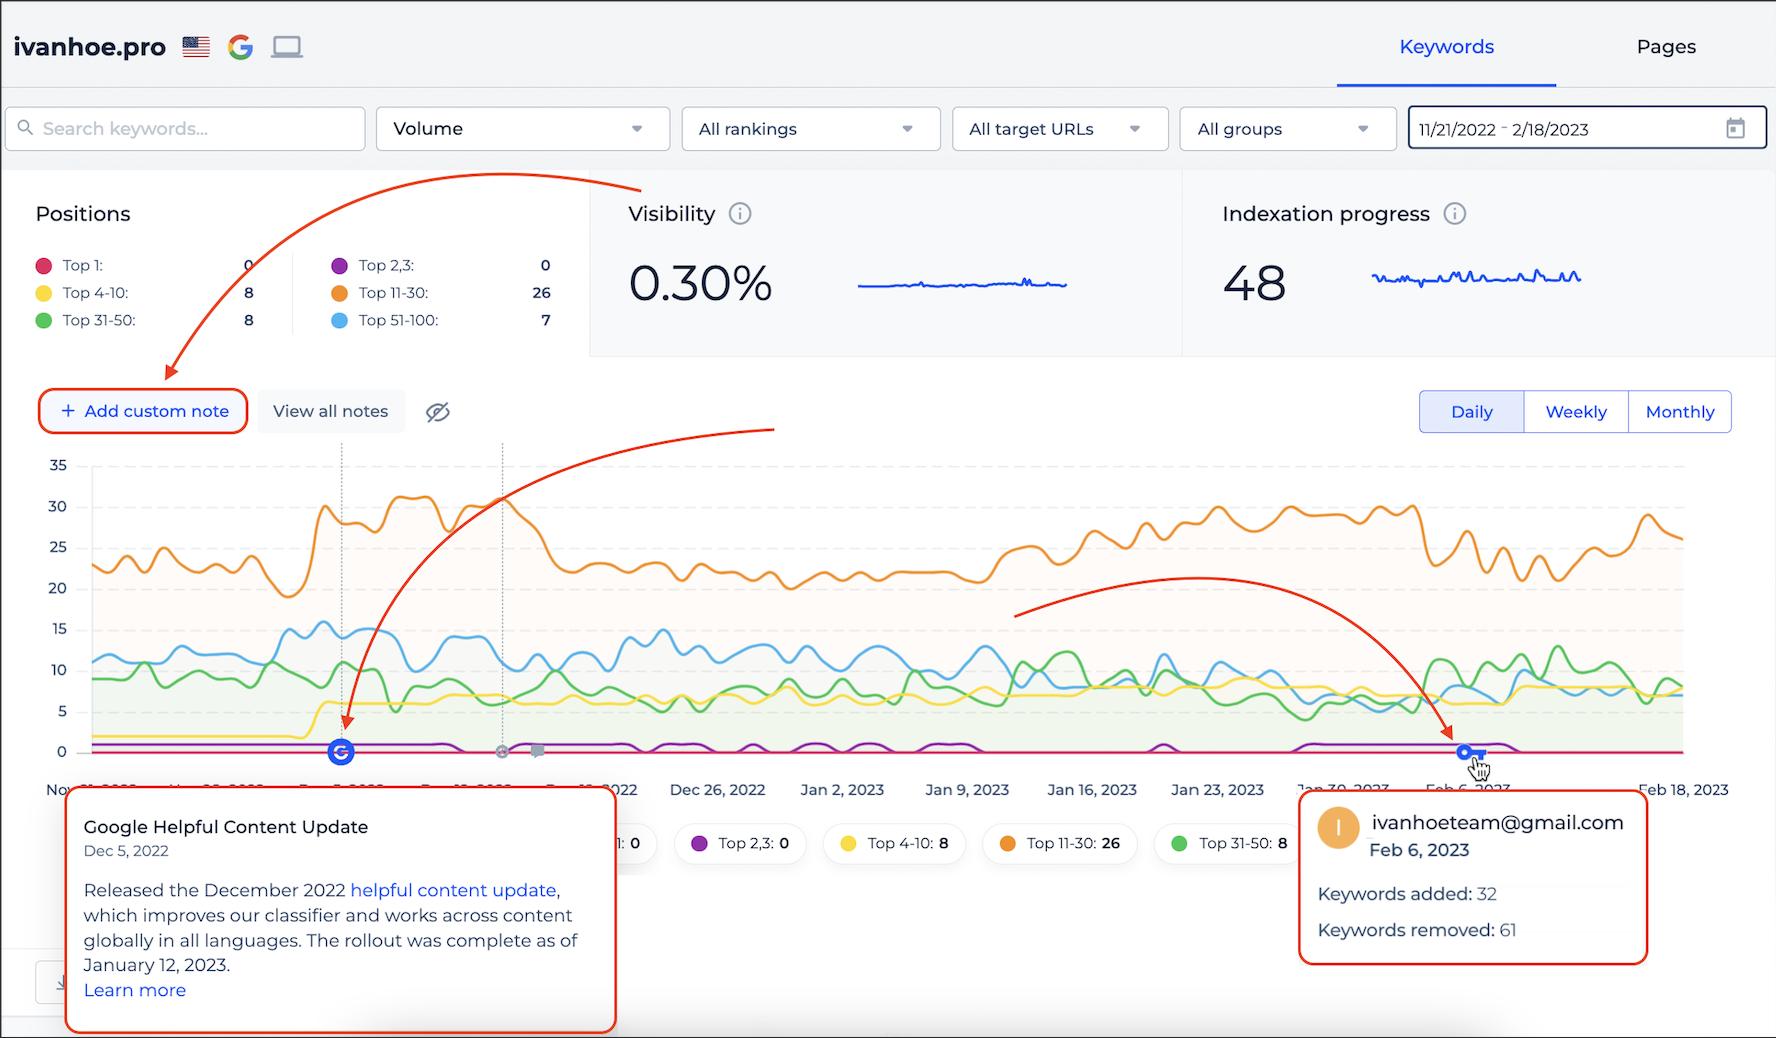The height and width of the screenshot is (1038, 1776).
Task: Click Top 31-50 green legend dot
Action: (44, 320)
